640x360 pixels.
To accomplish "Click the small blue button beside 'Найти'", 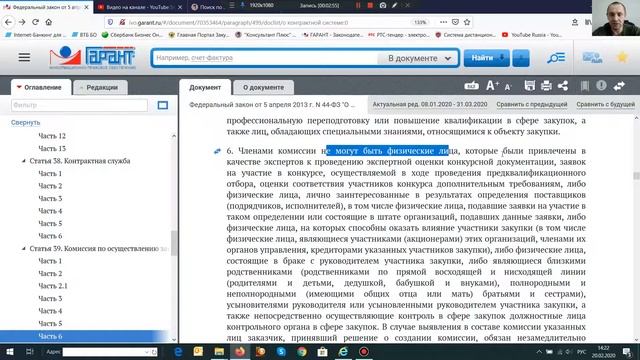I will (521, 58).
